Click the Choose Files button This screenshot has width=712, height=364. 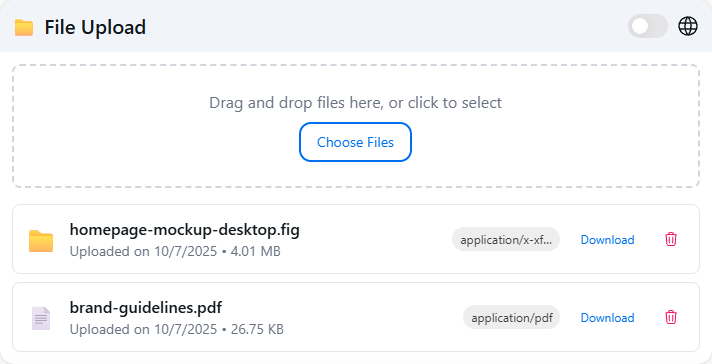coord(355,142)
